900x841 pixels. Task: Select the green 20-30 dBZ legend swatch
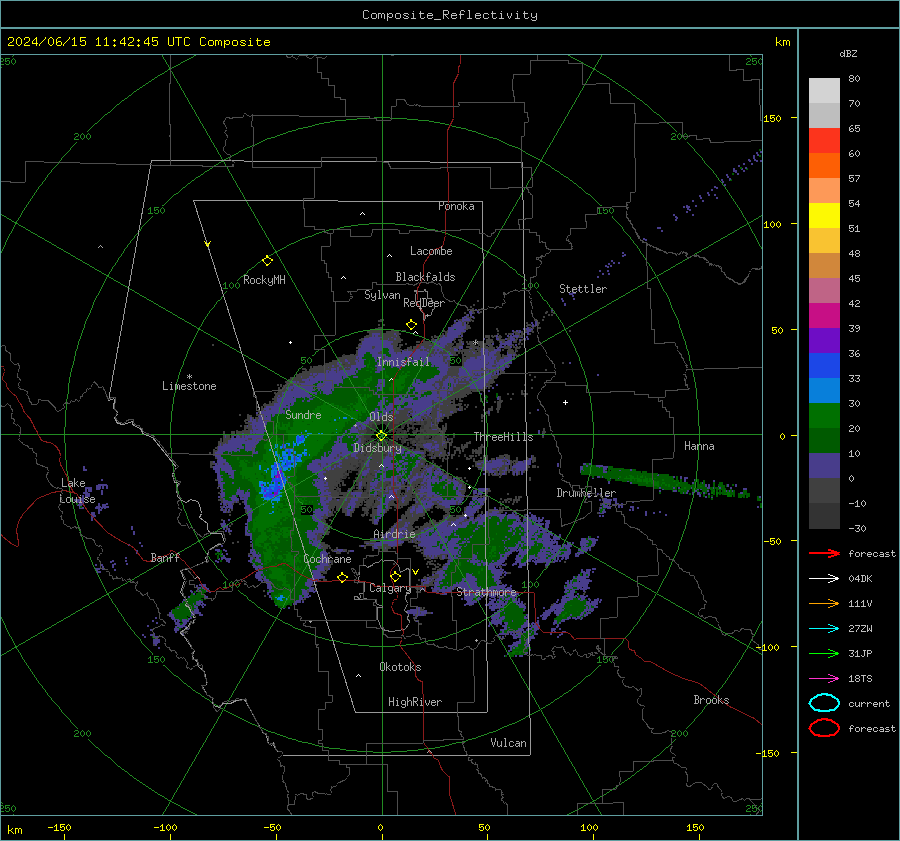[x=824, y=416]
